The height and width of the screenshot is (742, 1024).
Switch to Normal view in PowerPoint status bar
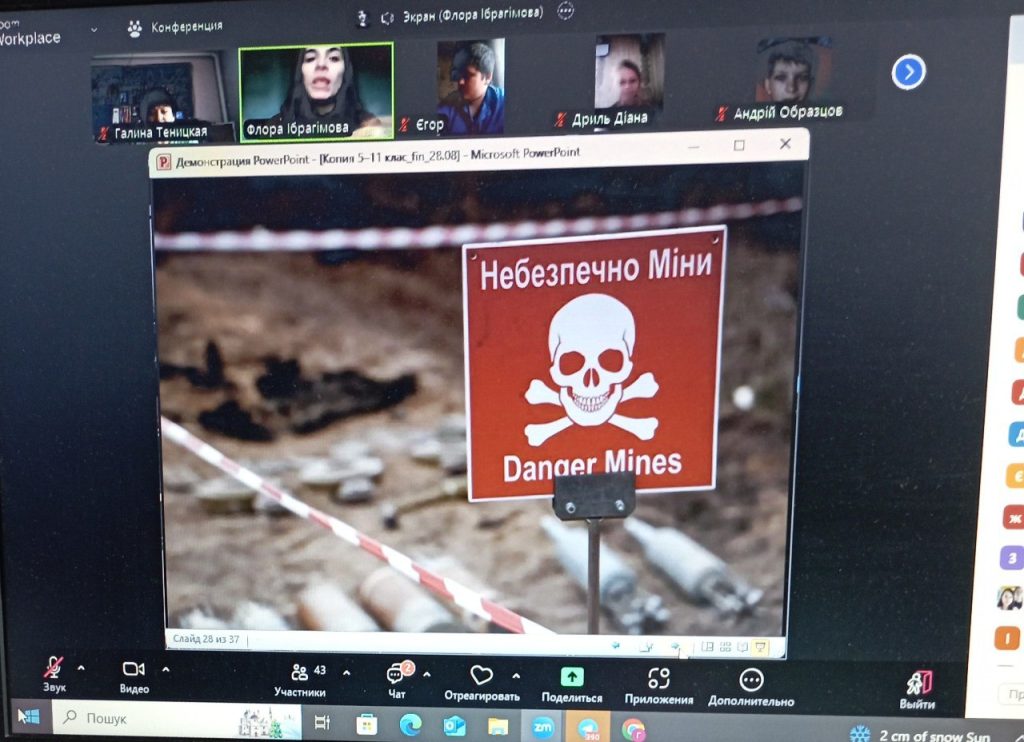707,647
